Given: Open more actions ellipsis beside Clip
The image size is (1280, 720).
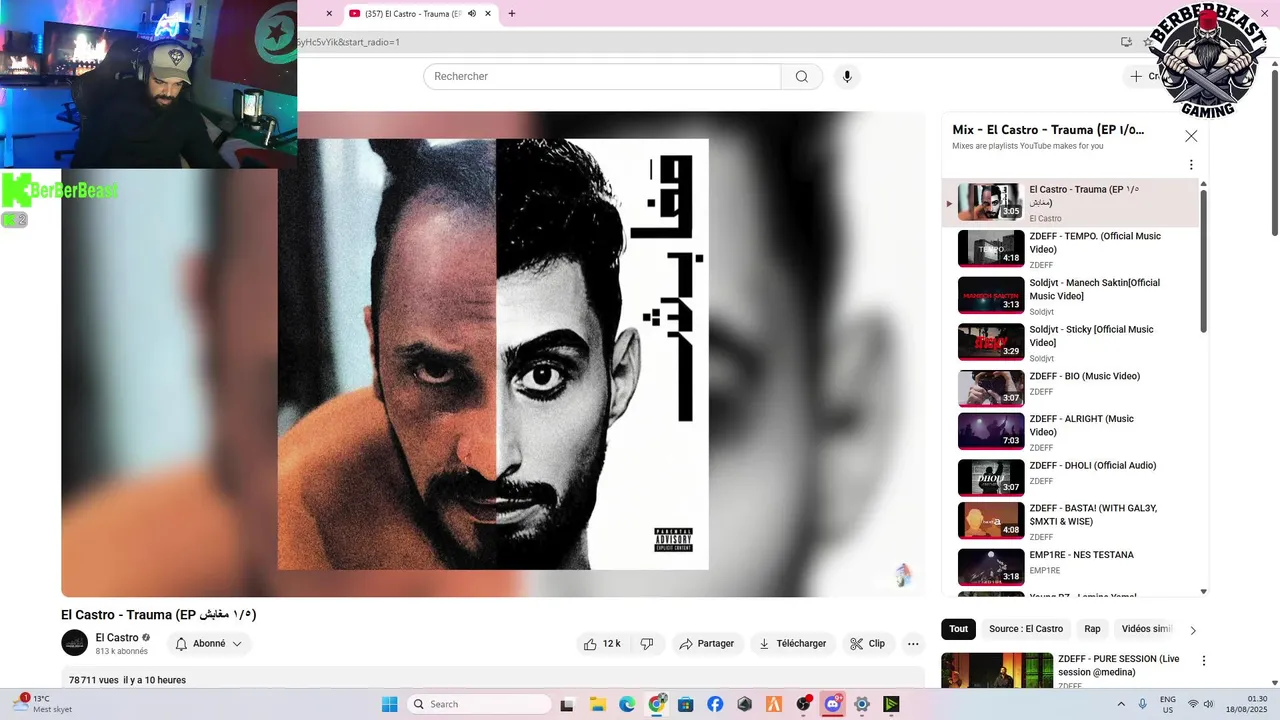Looking at the screenshot, I should 913,644.
